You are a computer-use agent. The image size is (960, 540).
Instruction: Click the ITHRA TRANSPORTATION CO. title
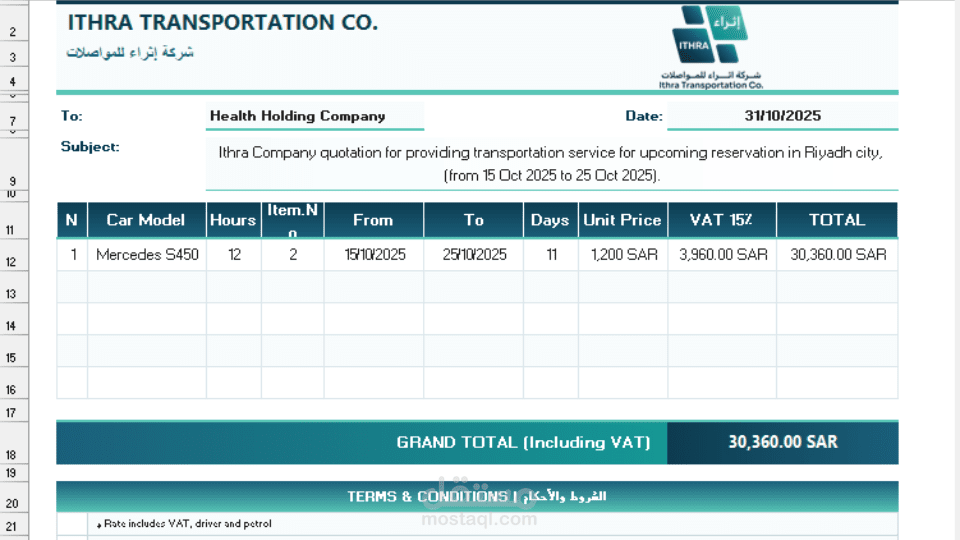(223, 23)
